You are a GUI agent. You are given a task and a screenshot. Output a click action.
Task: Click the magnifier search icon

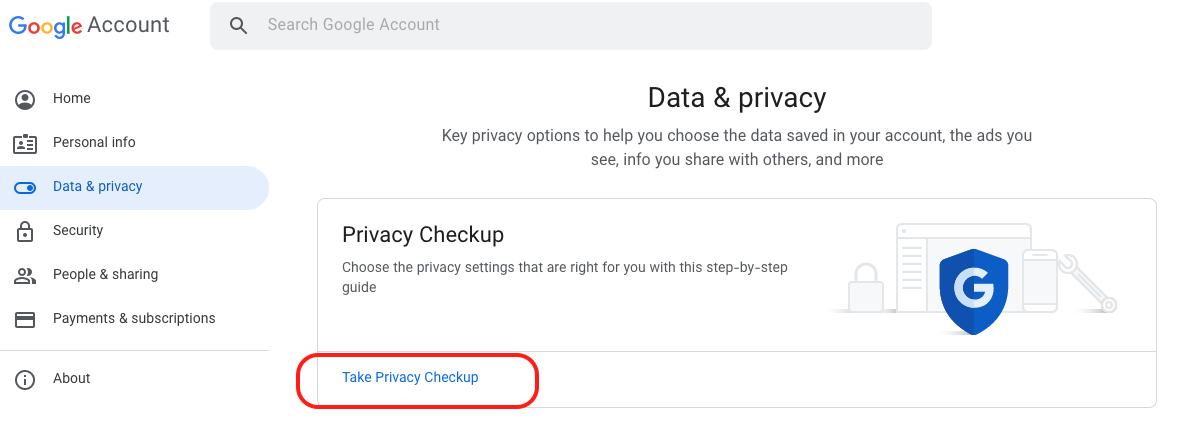click(238, 26)
